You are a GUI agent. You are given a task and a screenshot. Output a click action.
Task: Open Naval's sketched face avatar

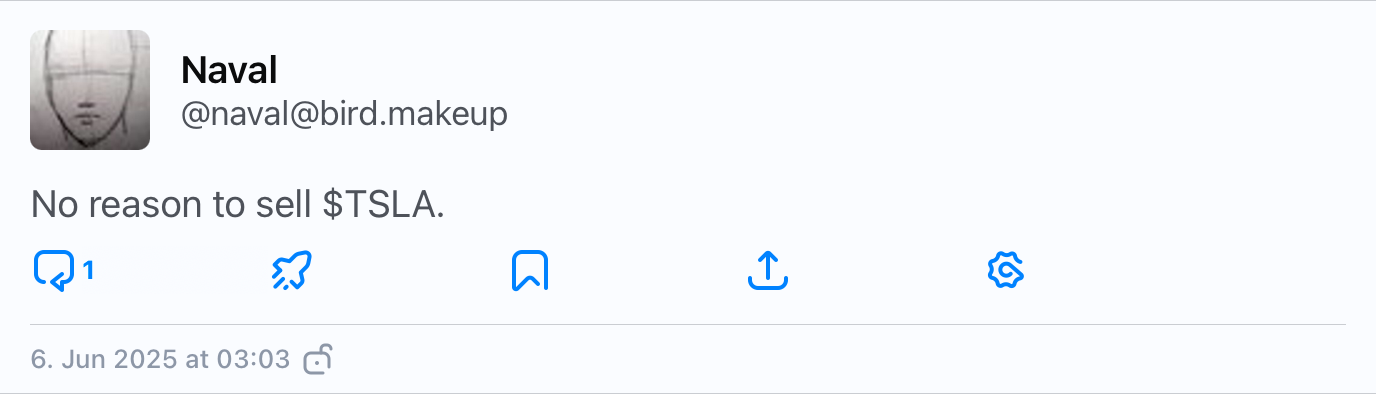coord(90,90)
